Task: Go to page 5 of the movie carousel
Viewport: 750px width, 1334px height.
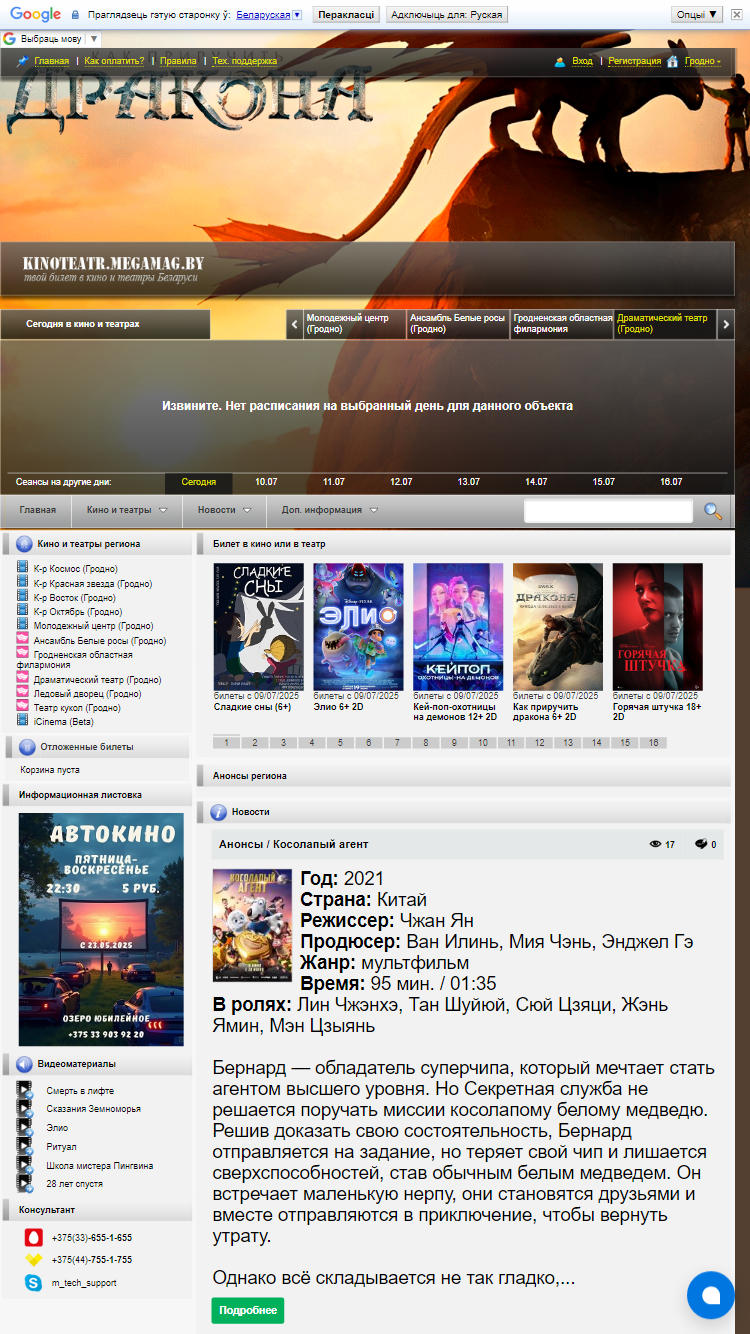Action: point(341,743)
